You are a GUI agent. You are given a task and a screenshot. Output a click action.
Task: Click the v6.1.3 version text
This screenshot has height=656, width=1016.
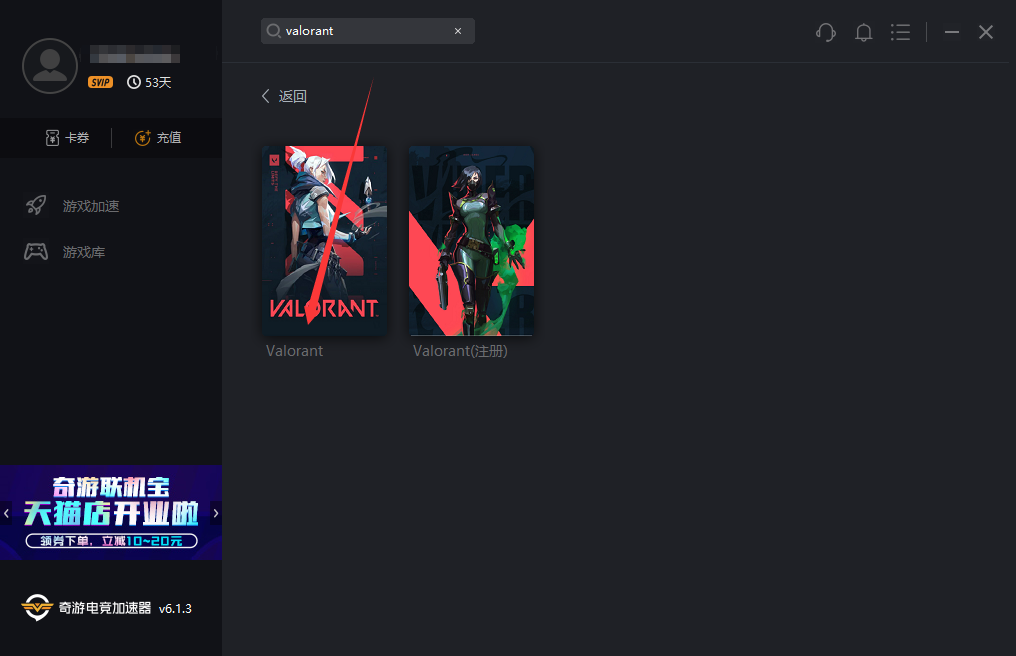coord(175,609)
